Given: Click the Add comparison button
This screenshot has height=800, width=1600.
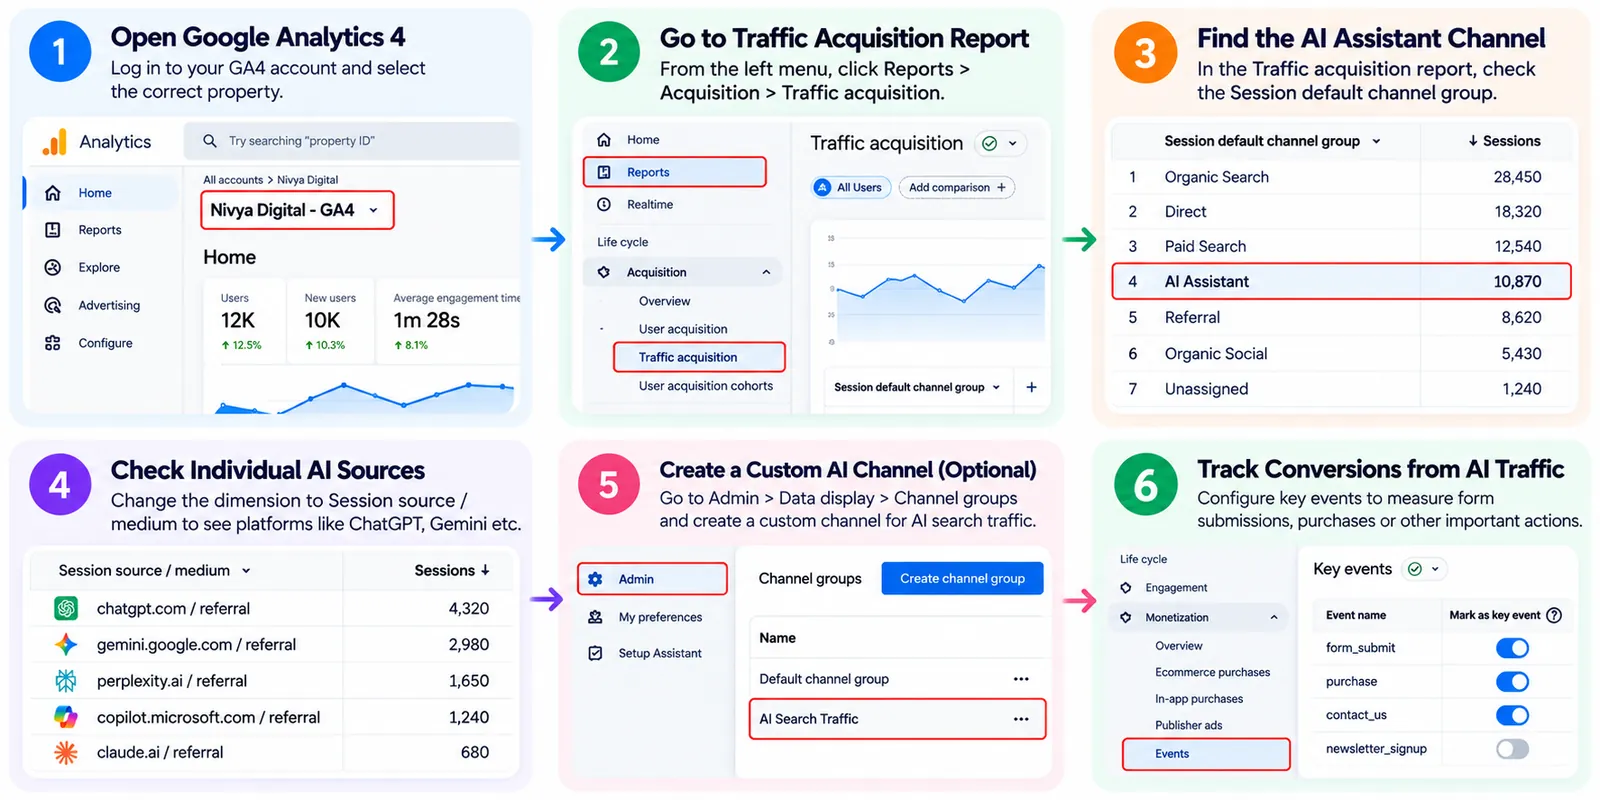Looking at the screenshot, I should point(957,187).
